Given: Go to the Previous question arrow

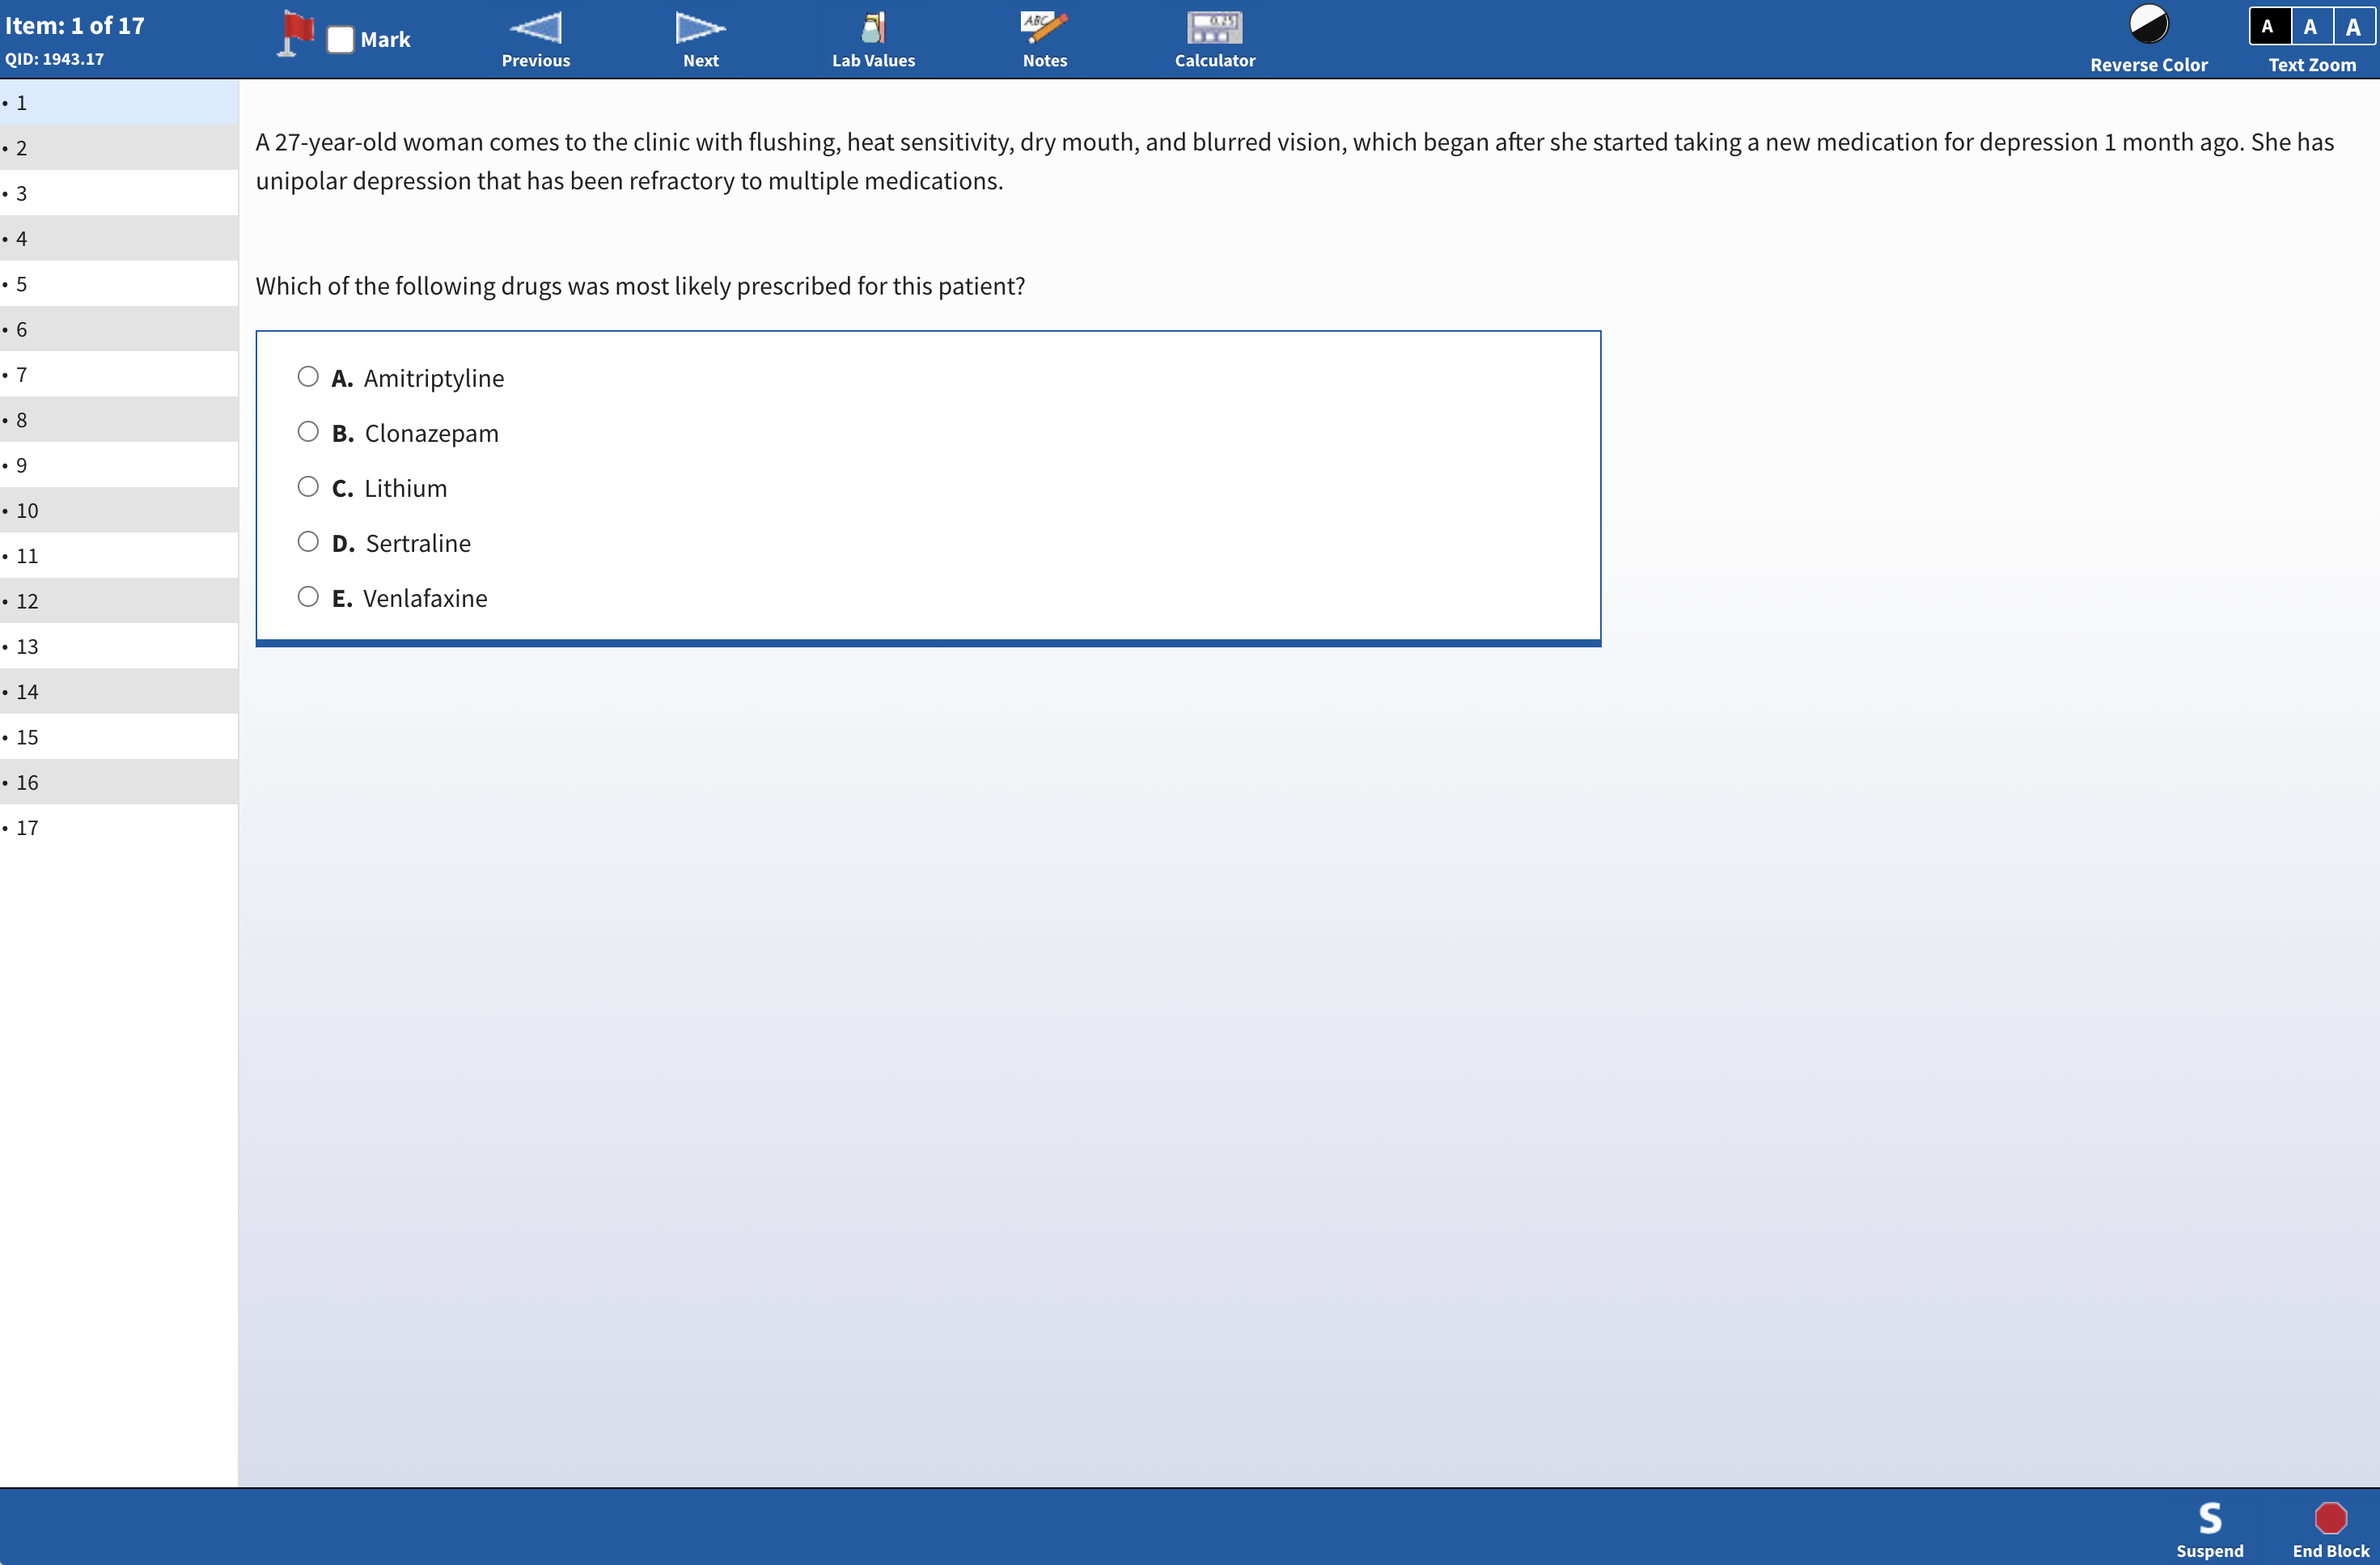Looking at the screenshot, I should point(536,28).
